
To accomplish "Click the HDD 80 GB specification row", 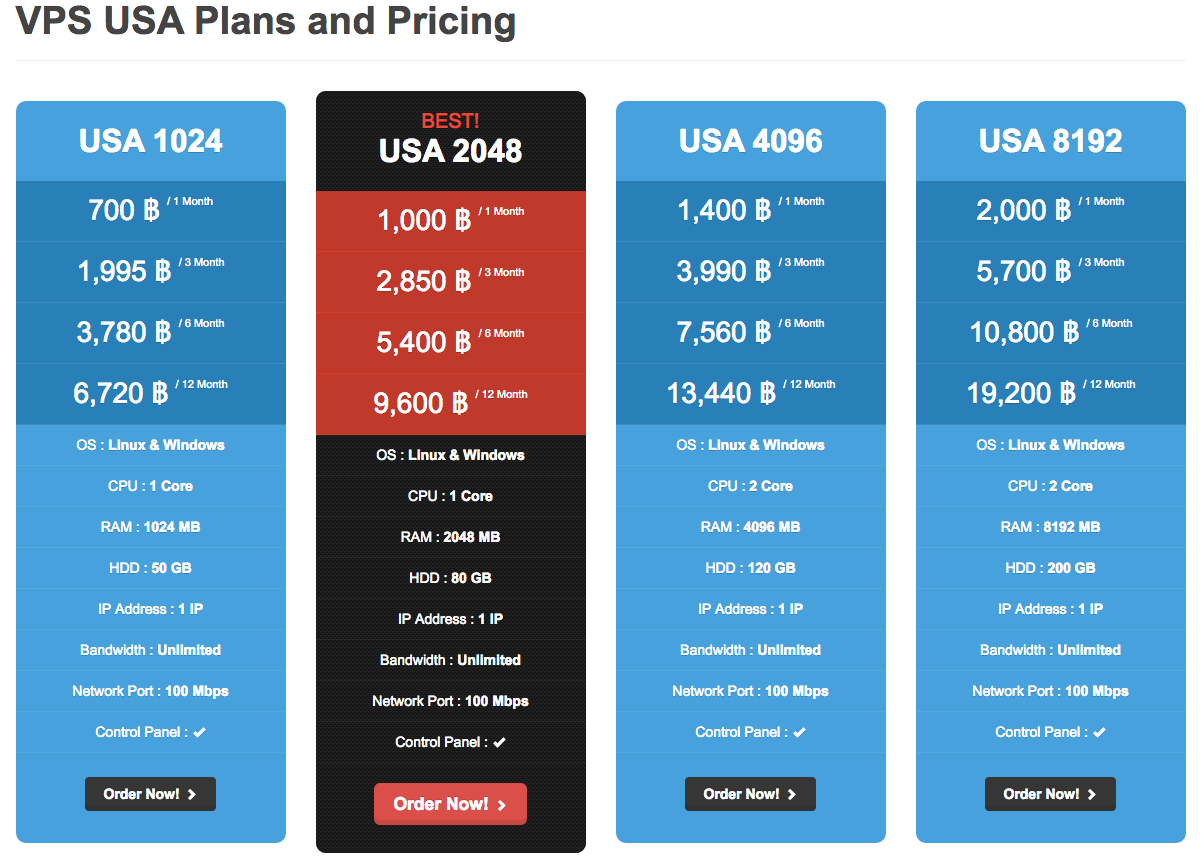I will tap(450, 578).
